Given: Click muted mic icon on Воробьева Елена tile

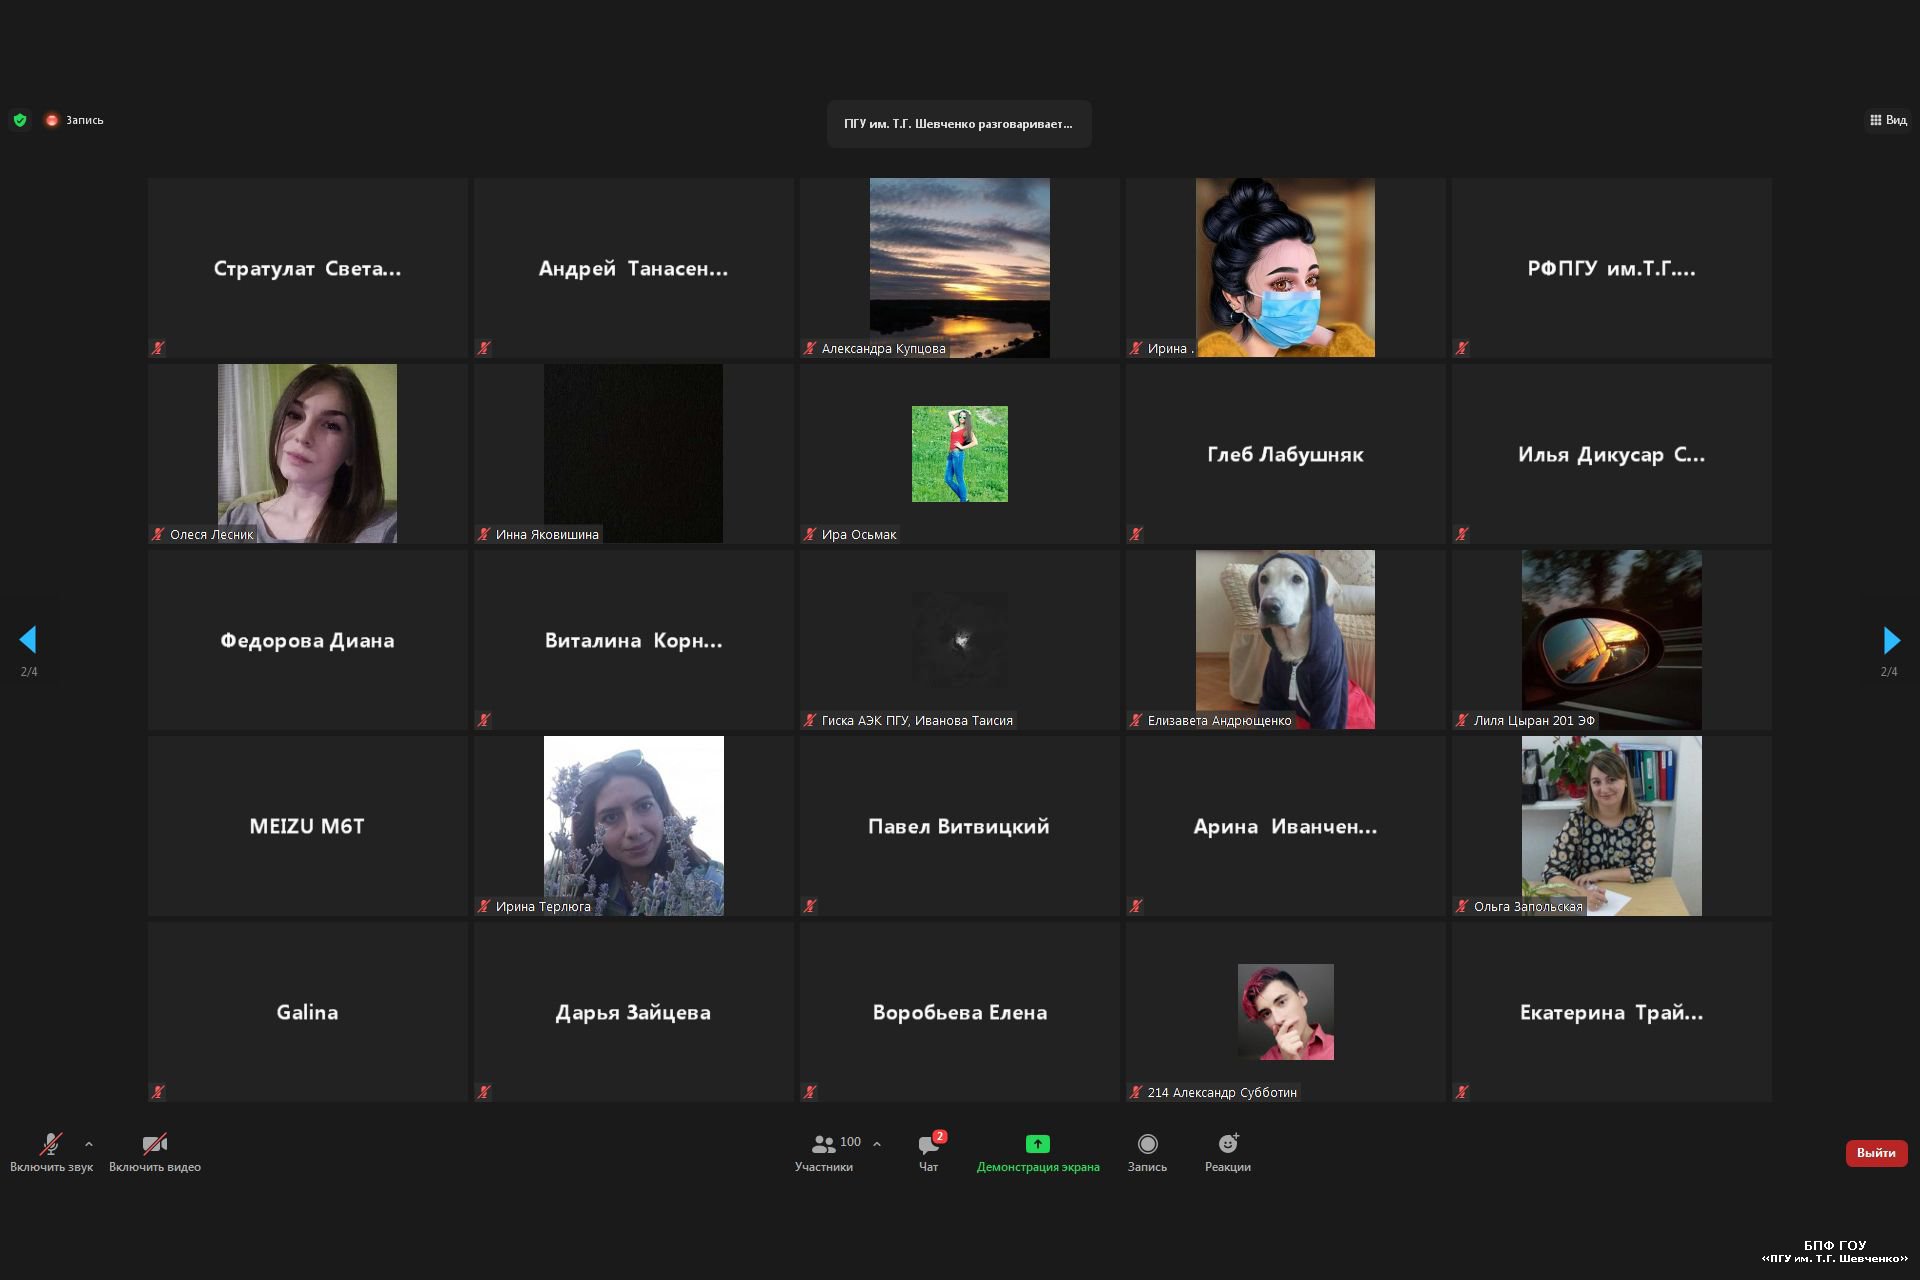Looking at the screenshot, I should pos(810,1092).
